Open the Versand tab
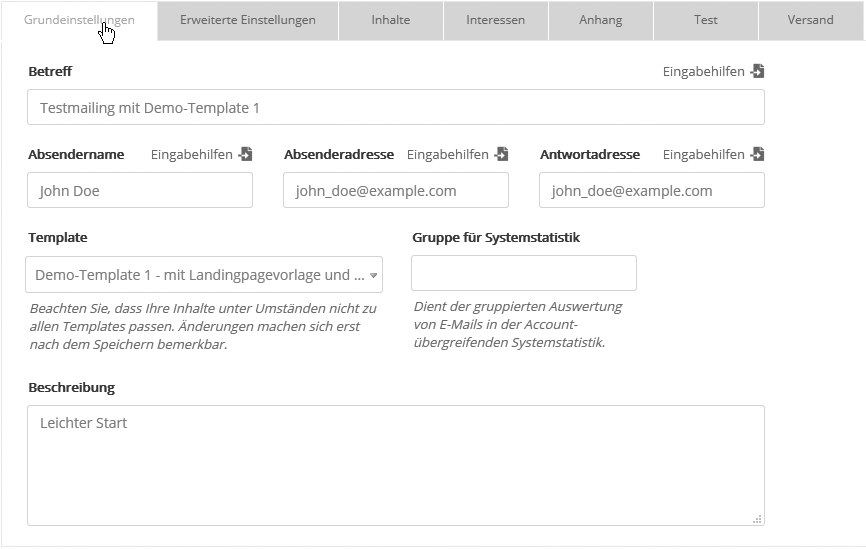The height and width of the screenshot is (549, 866). [810, 20]
